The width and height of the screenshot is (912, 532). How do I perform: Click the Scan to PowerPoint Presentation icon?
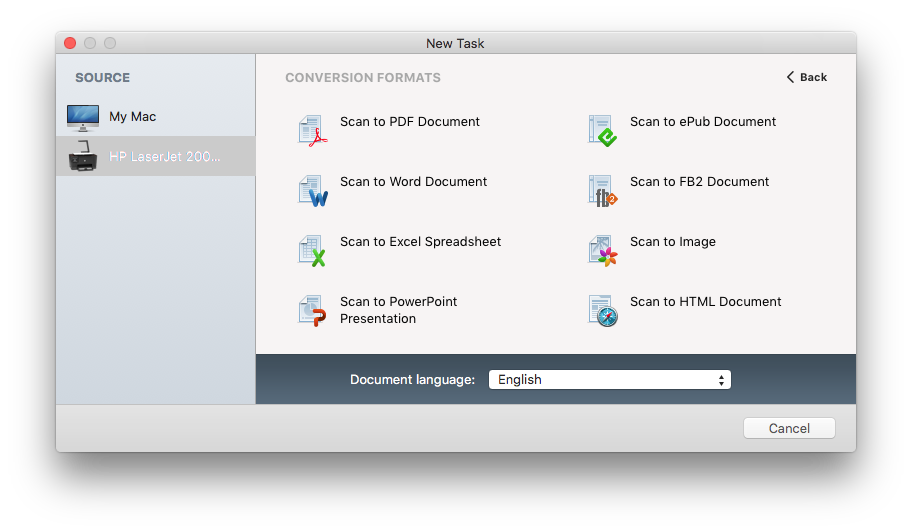(313, 311)
